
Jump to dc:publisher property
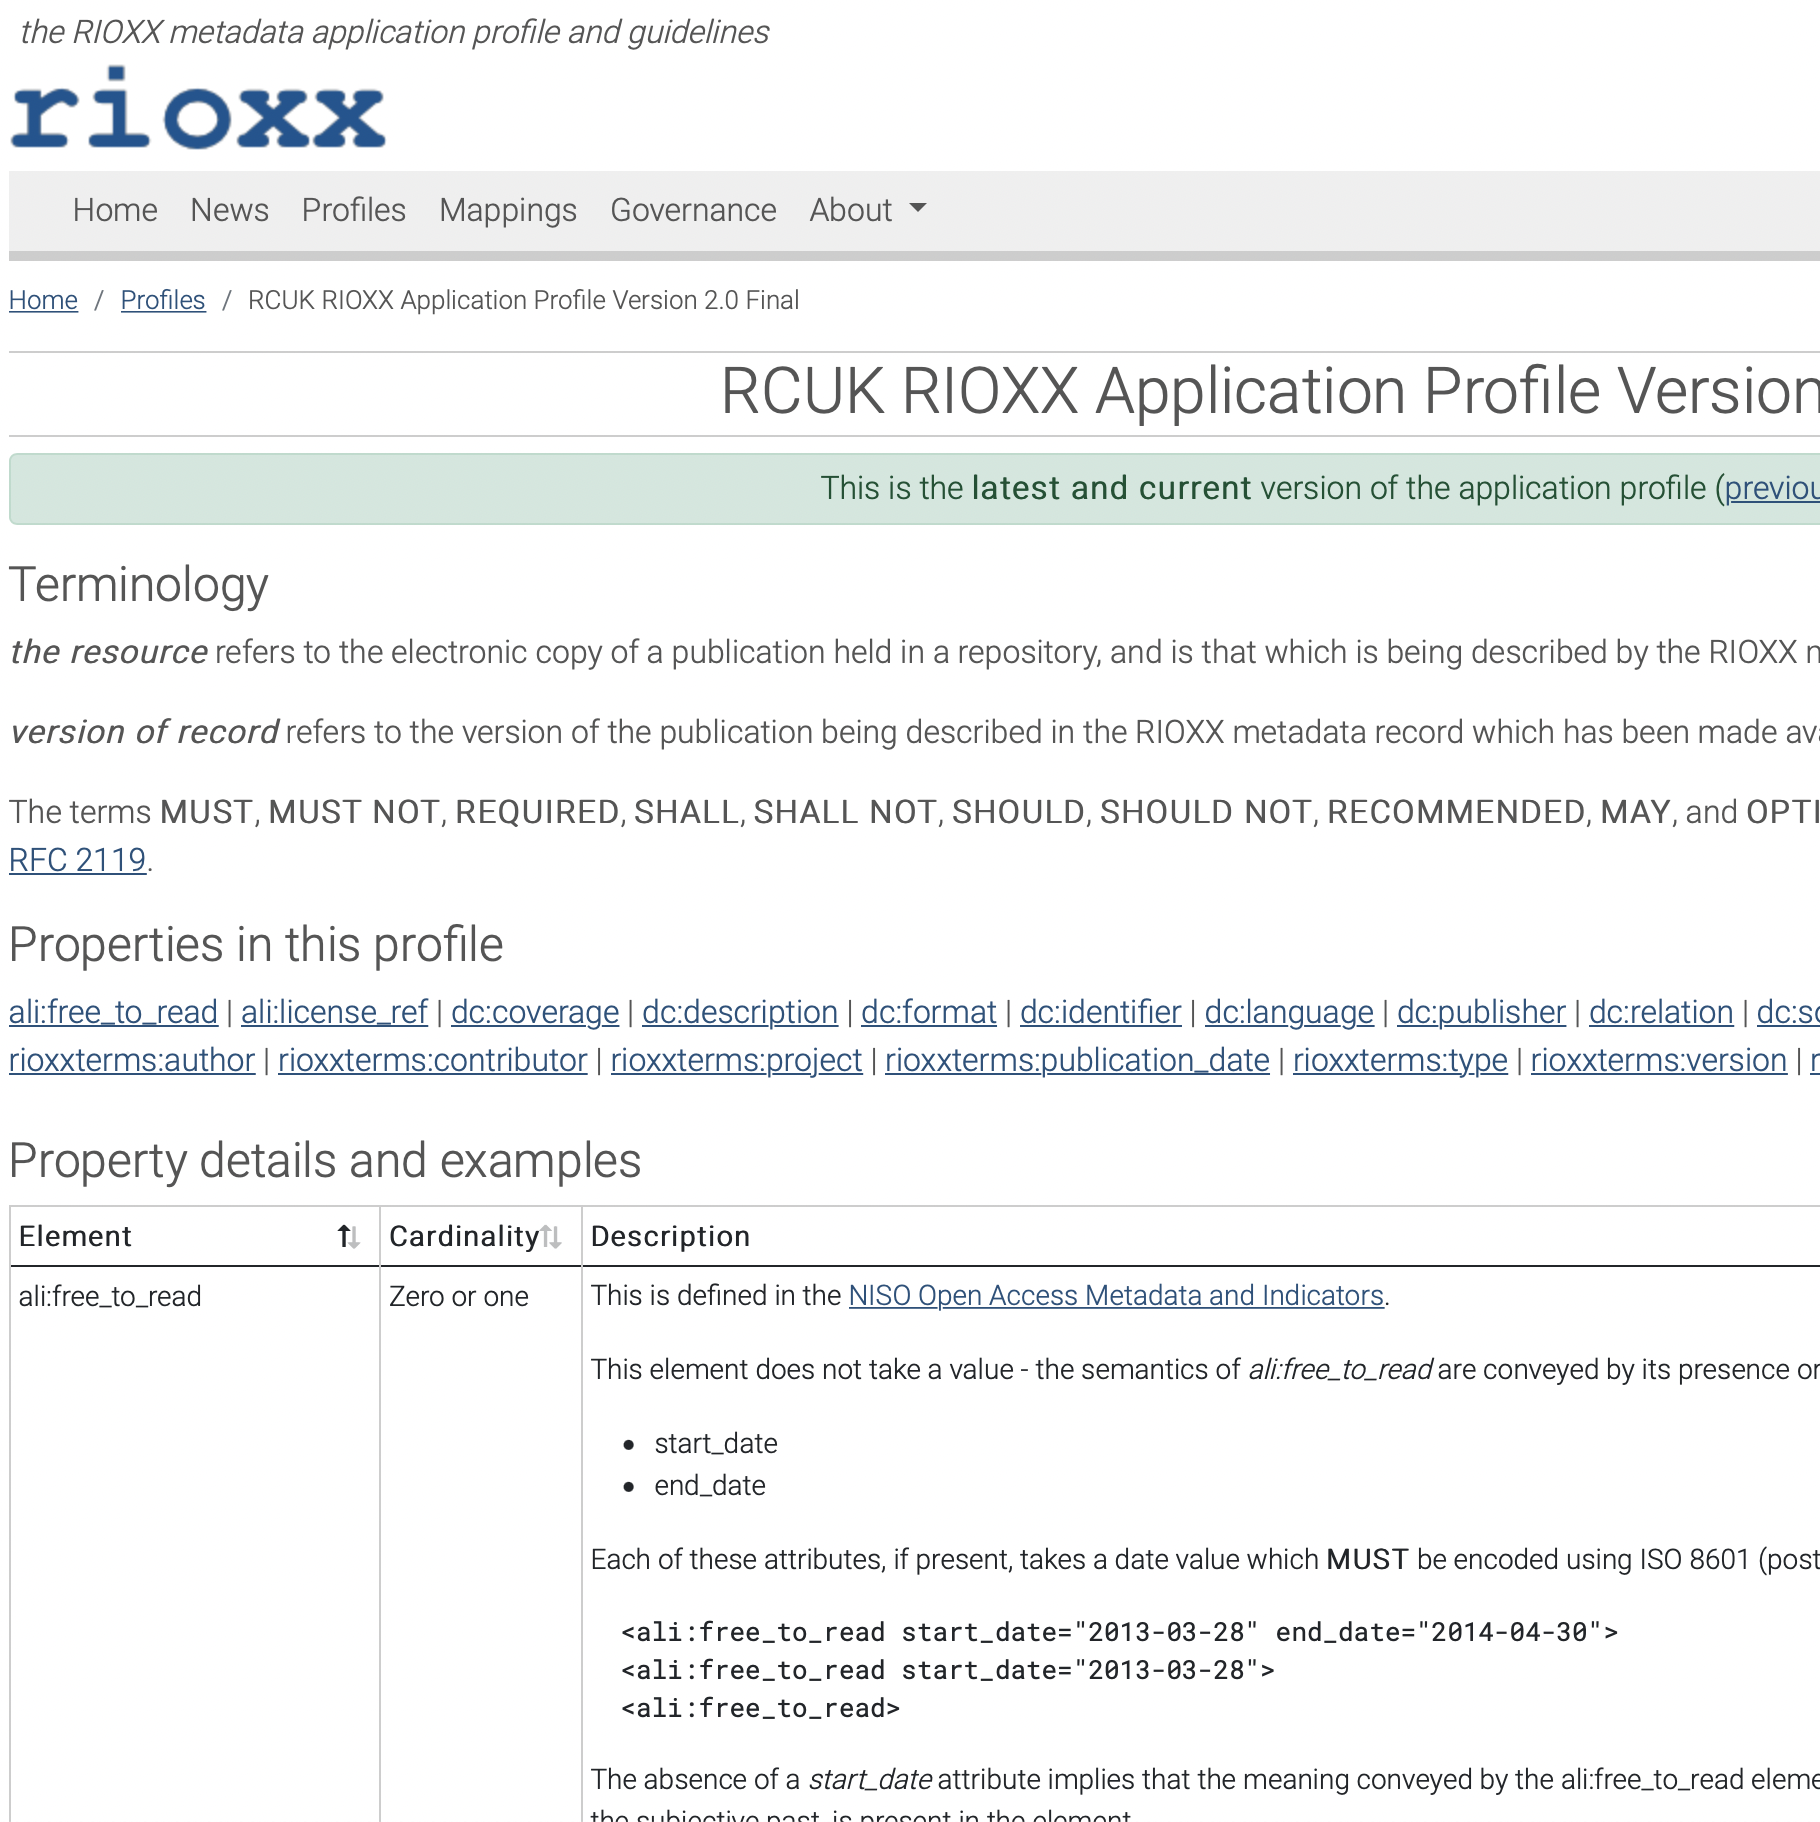point(1481,1012)
